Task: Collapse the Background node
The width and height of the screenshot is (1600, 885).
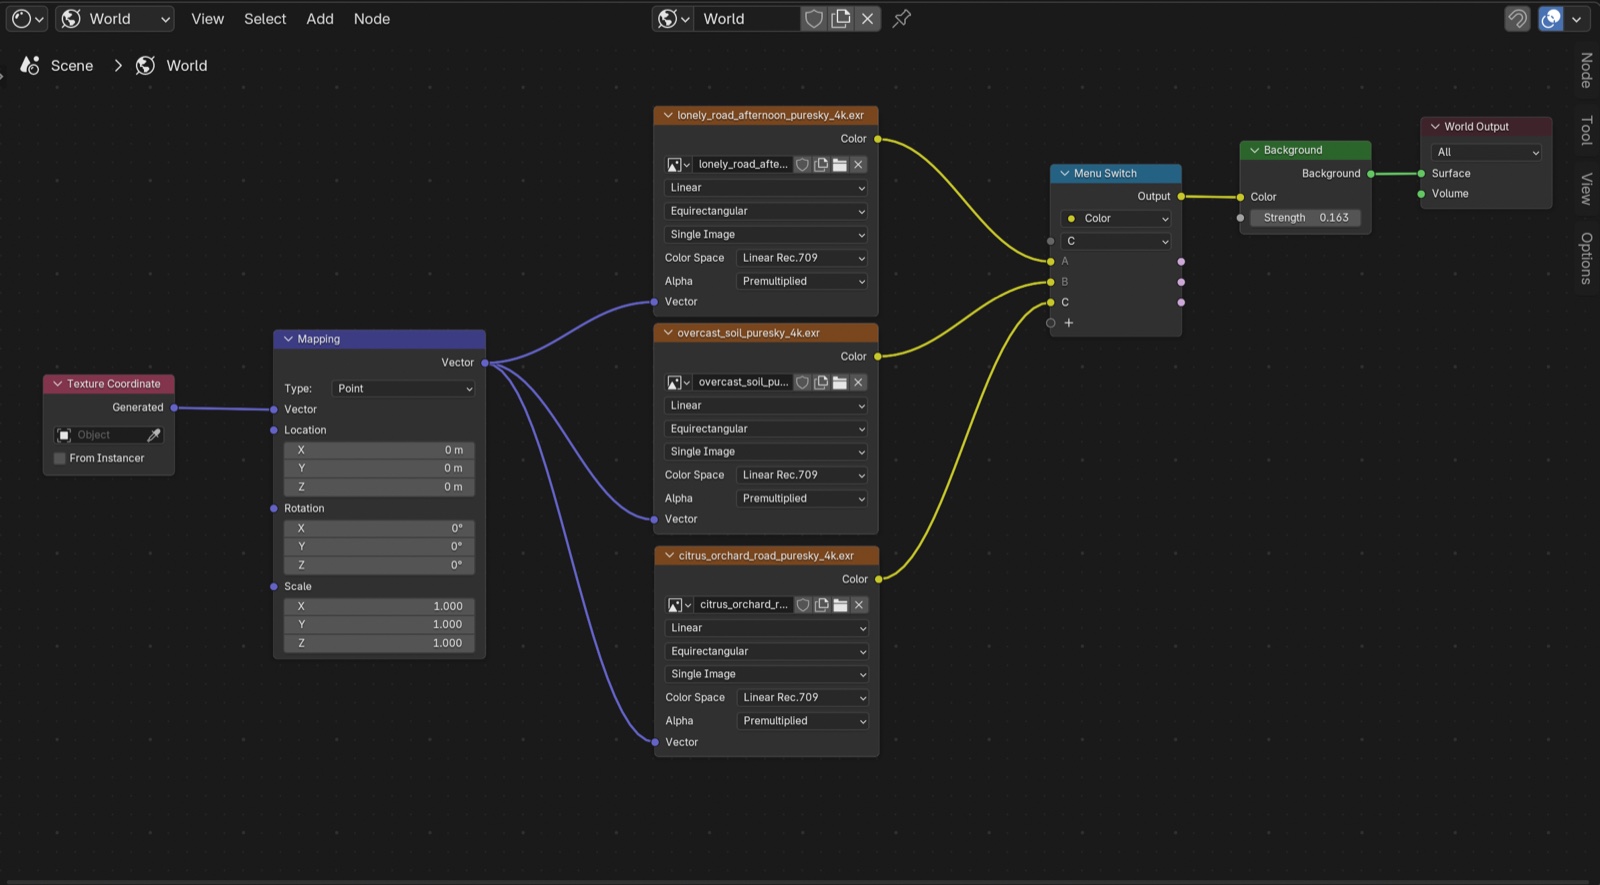Action: tap(1254, 150)
